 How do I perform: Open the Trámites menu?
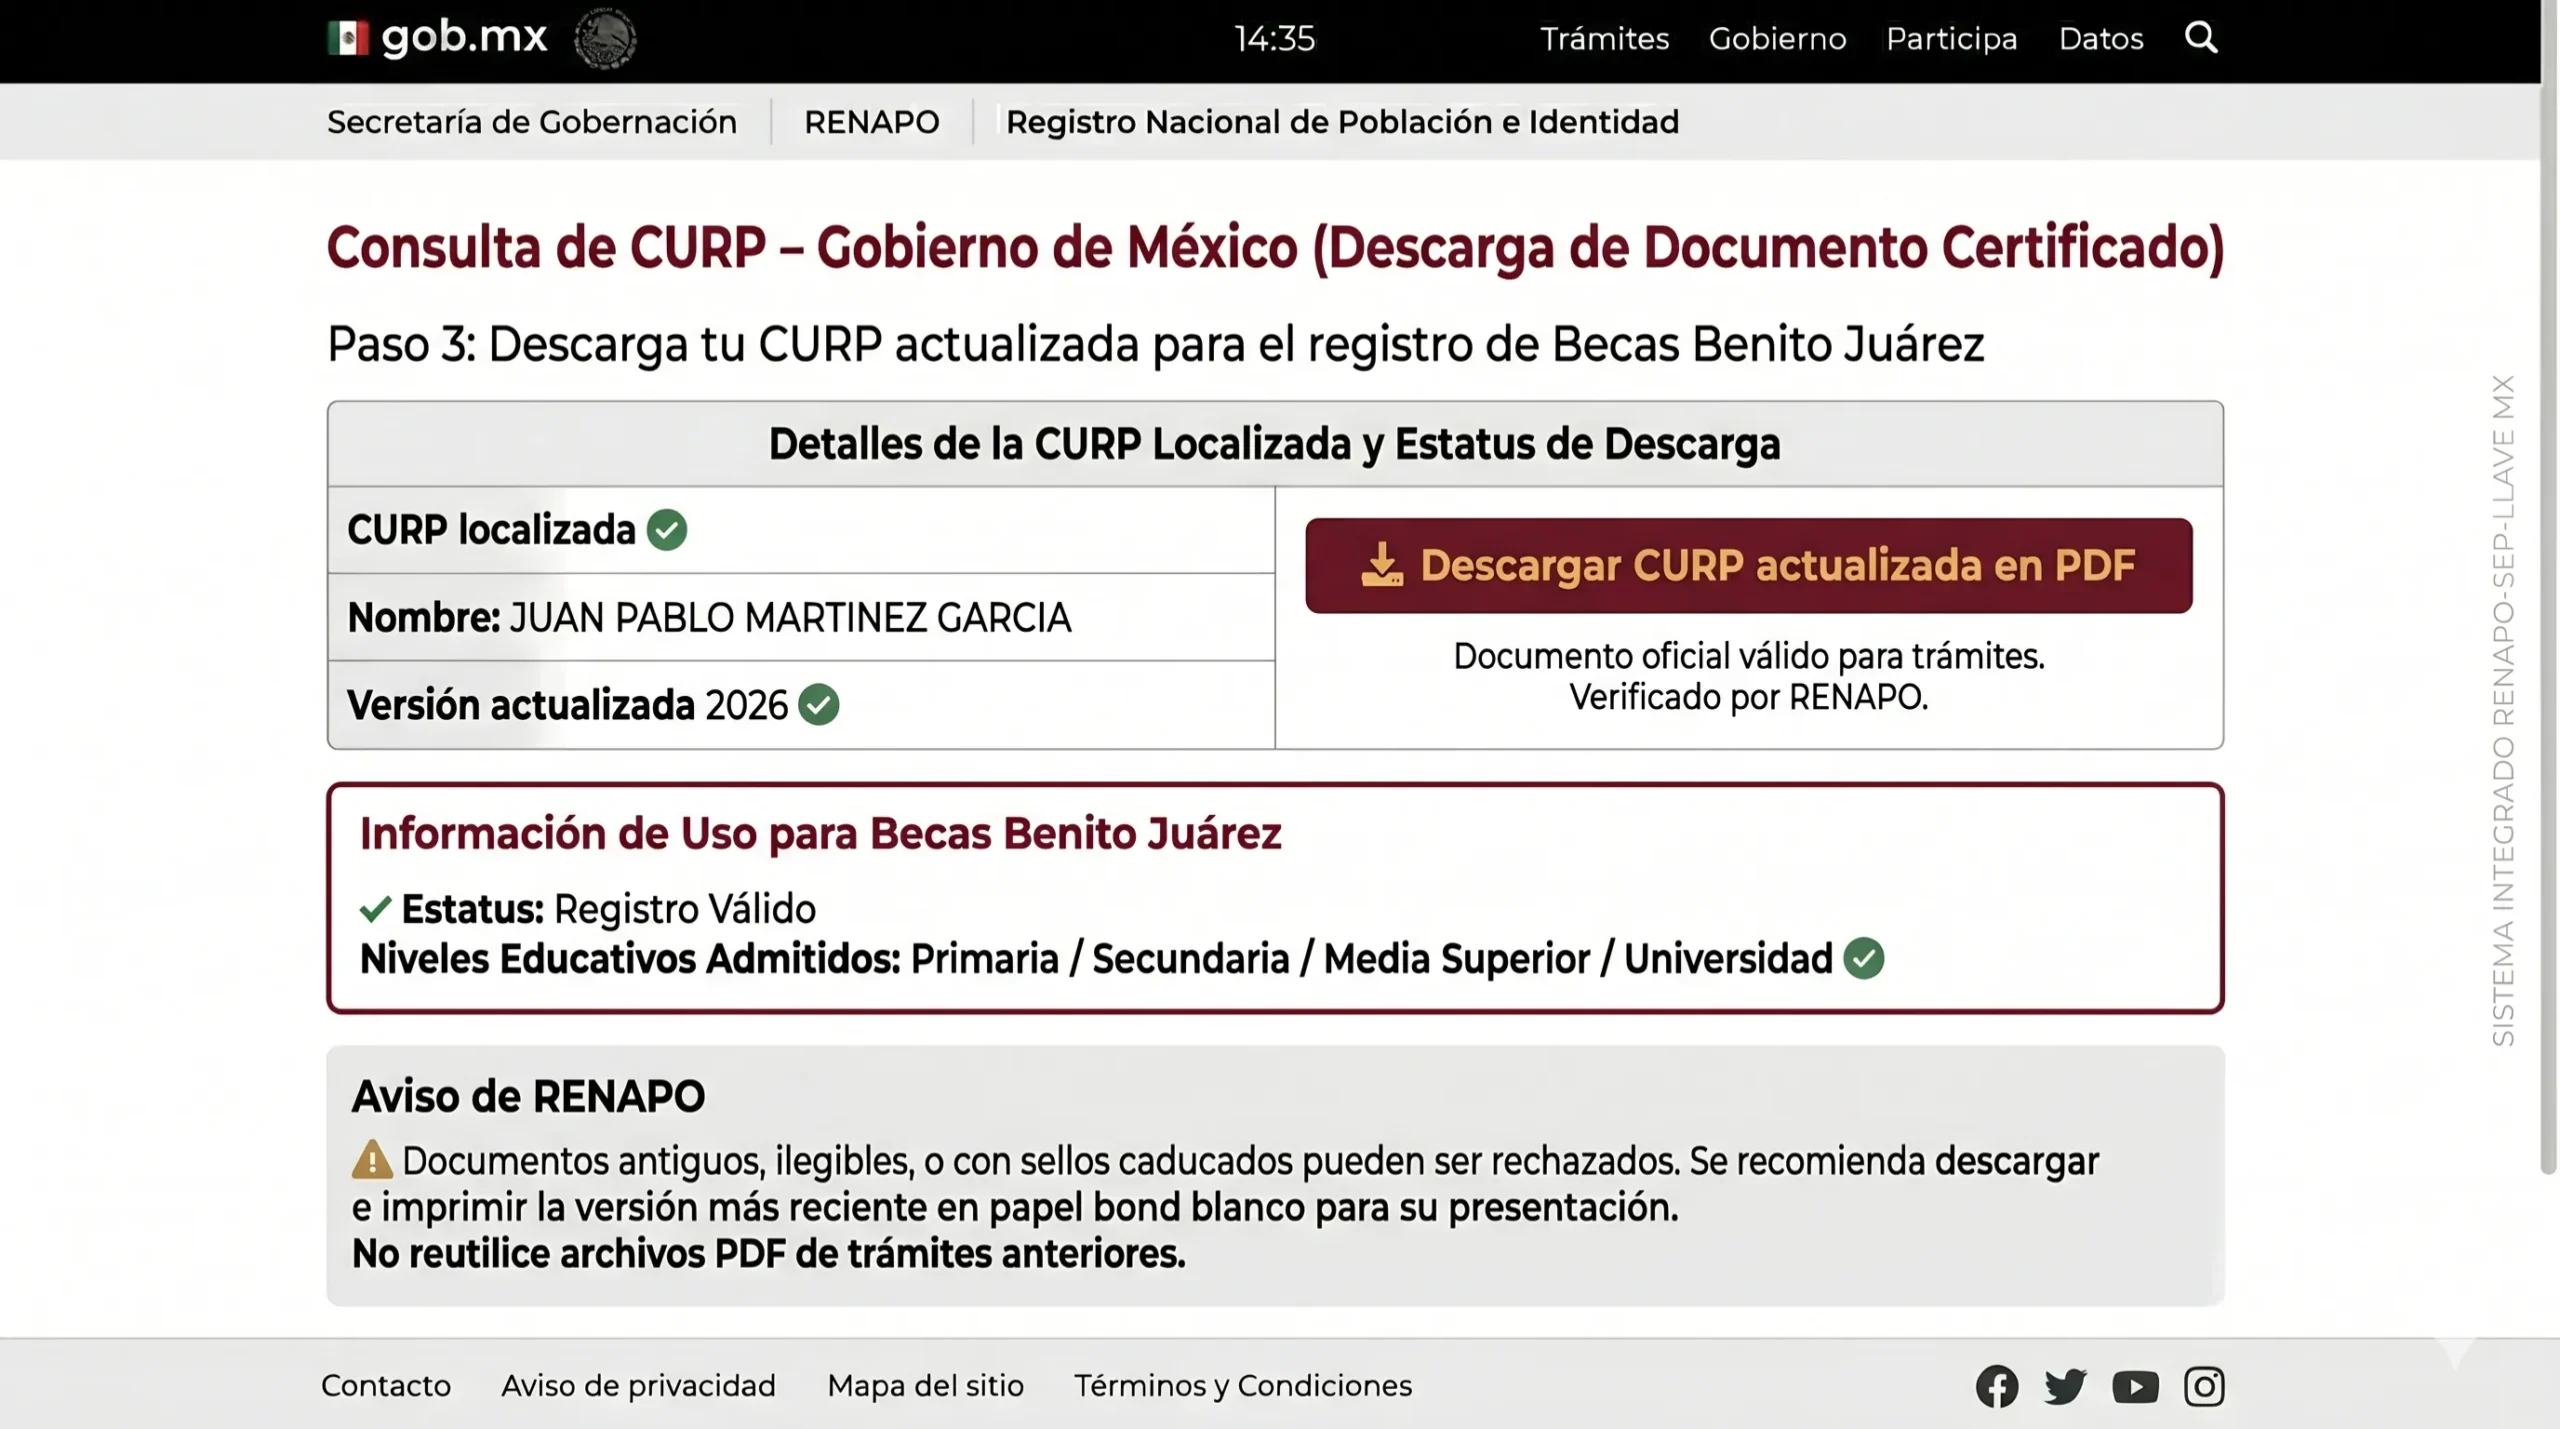1604,39
